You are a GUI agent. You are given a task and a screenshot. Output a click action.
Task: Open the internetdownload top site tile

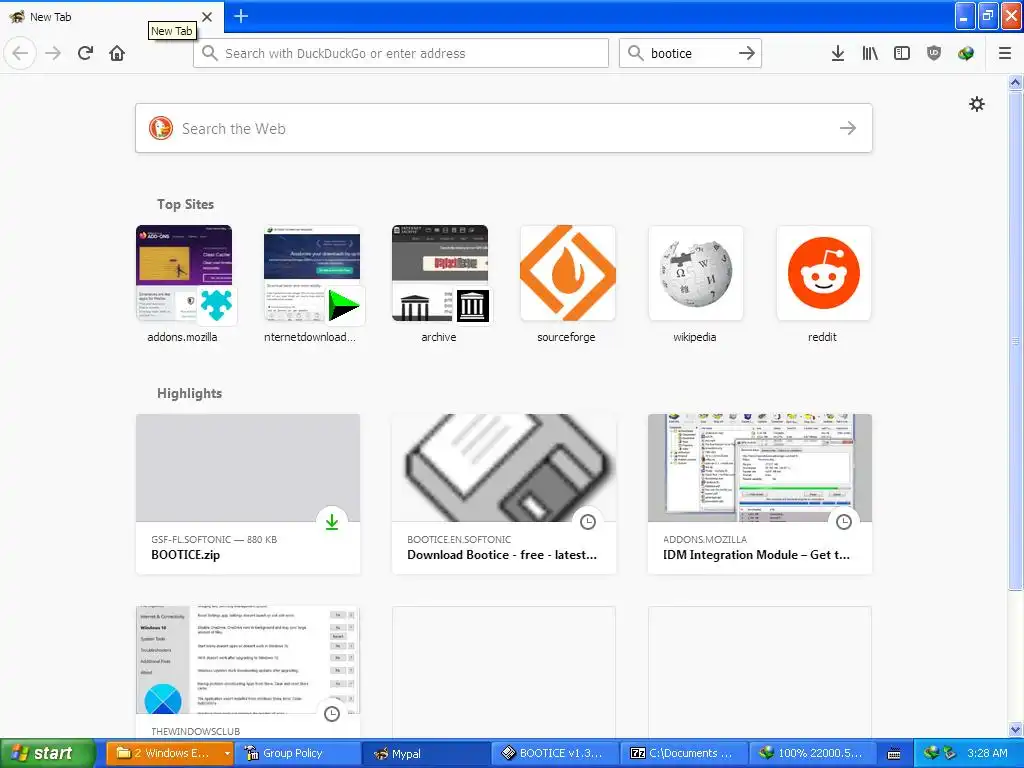pyautogui.click(x=312, y=285)
